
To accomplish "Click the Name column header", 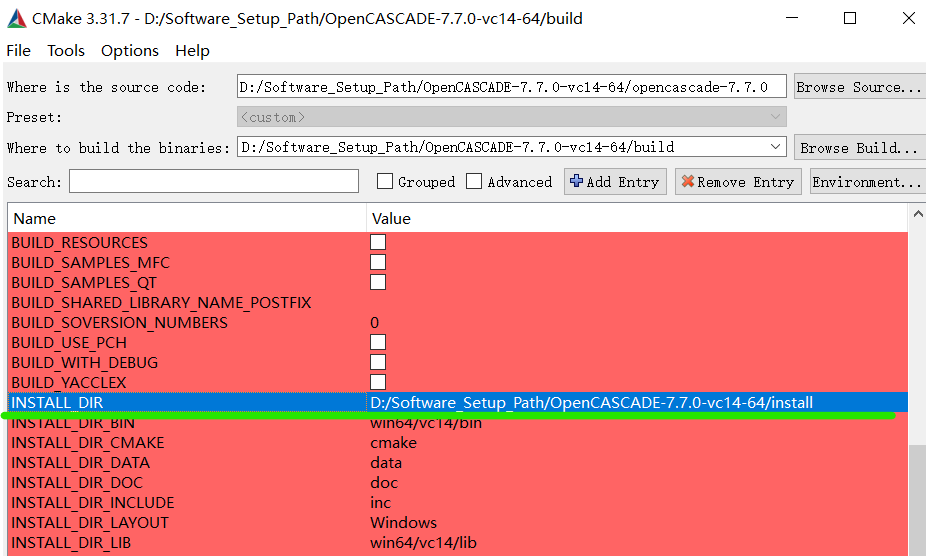I will [x=187, y=219].
